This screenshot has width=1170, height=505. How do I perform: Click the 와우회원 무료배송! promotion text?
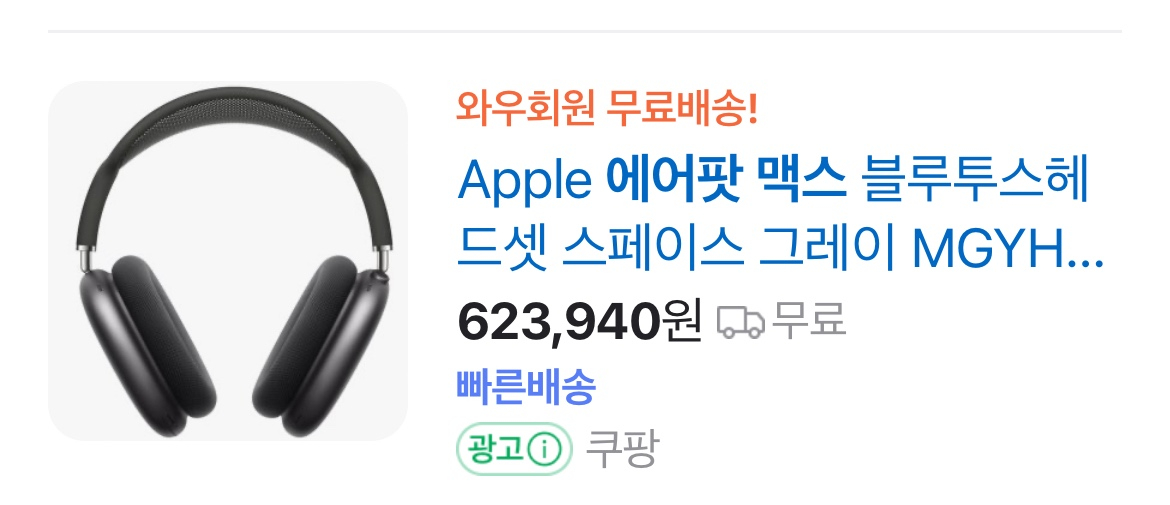(x=607, y=109)
